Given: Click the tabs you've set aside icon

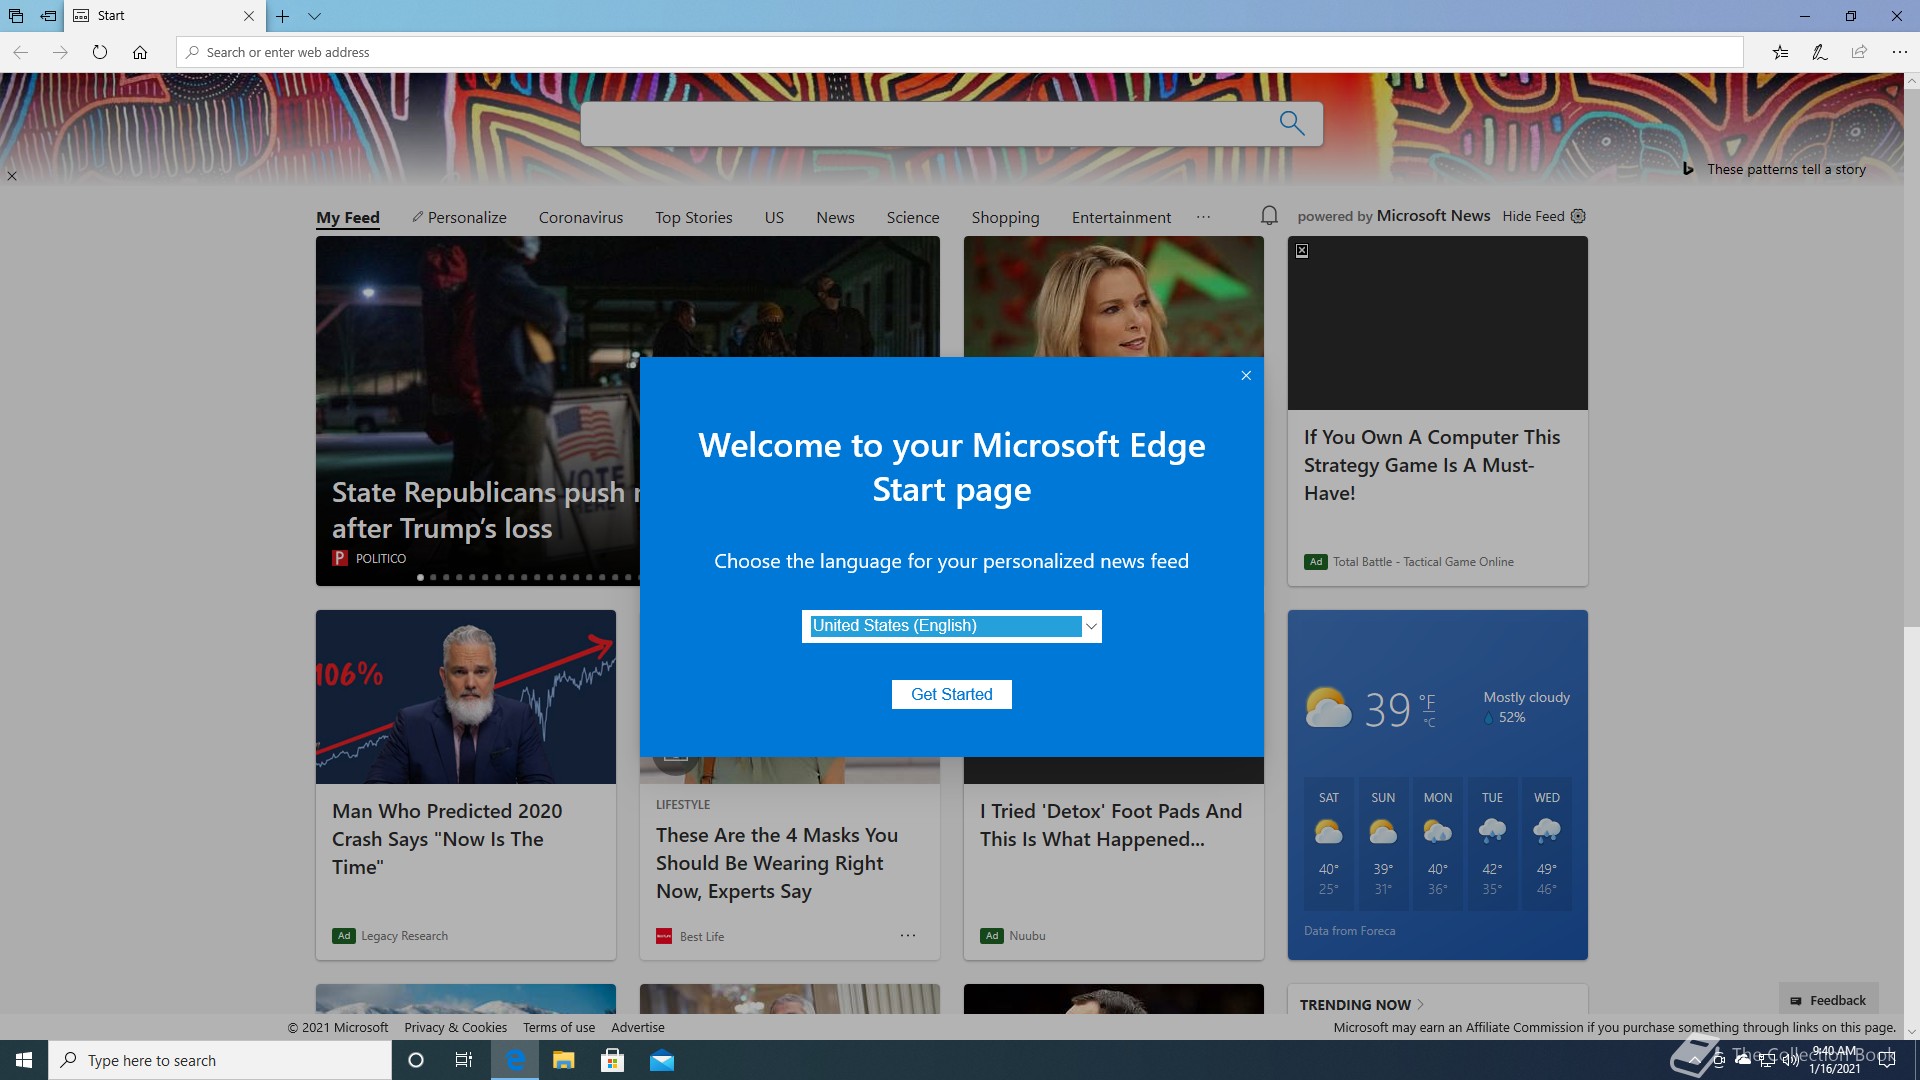Looking at the screenshot, I should tap(16, 16).
